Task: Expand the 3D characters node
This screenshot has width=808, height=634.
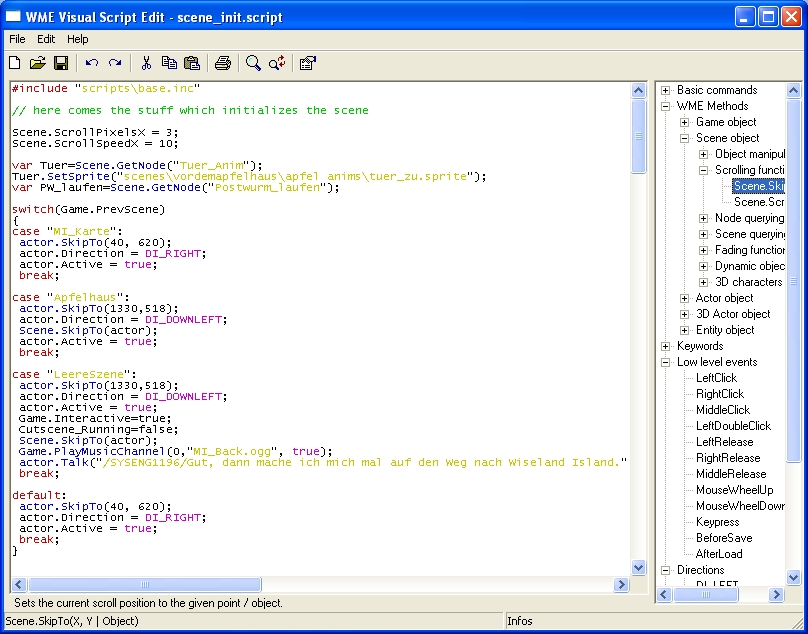Action: [703, 282]
